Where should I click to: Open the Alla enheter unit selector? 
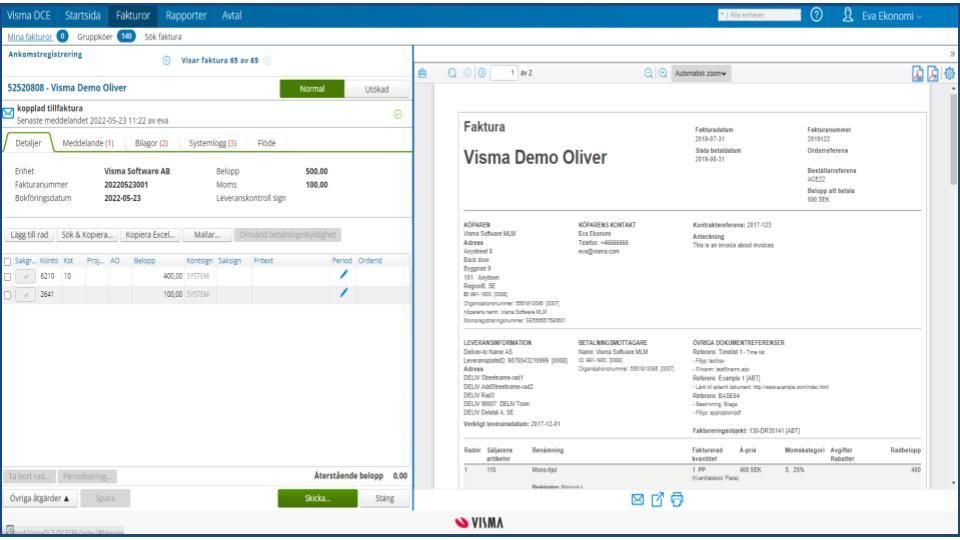(759, 15)
